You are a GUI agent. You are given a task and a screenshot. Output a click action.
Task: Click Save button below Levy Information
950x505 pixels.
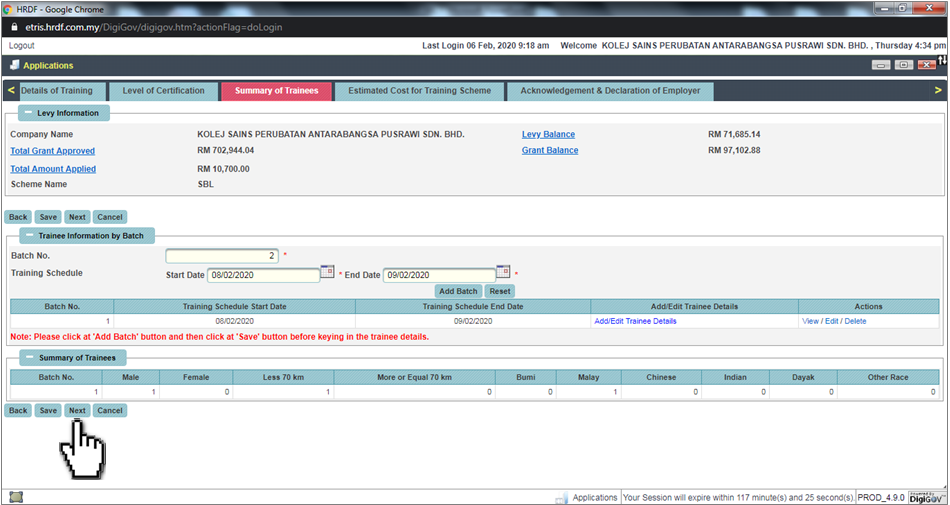click(48, 217)
